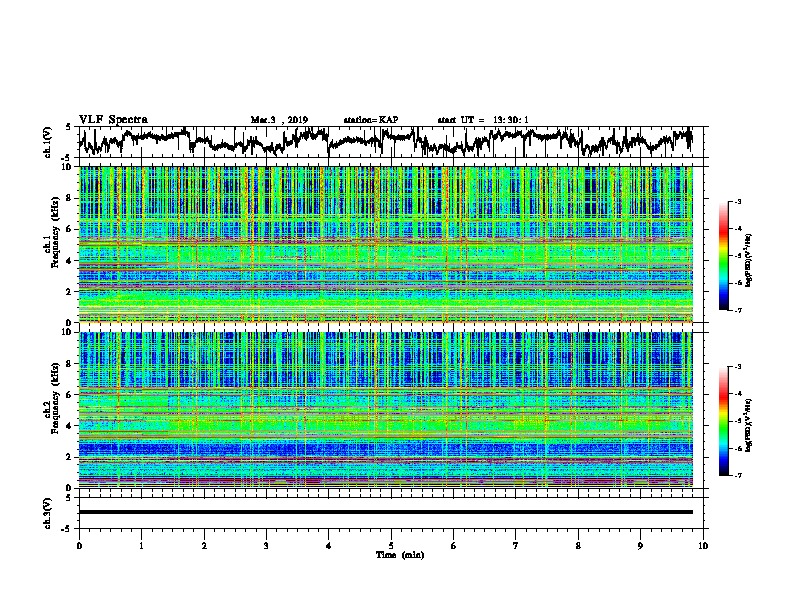Click the thick black ch.3 trace line
Image resolution: width=792 pixels, height=612 pixels.
point(385,512)
